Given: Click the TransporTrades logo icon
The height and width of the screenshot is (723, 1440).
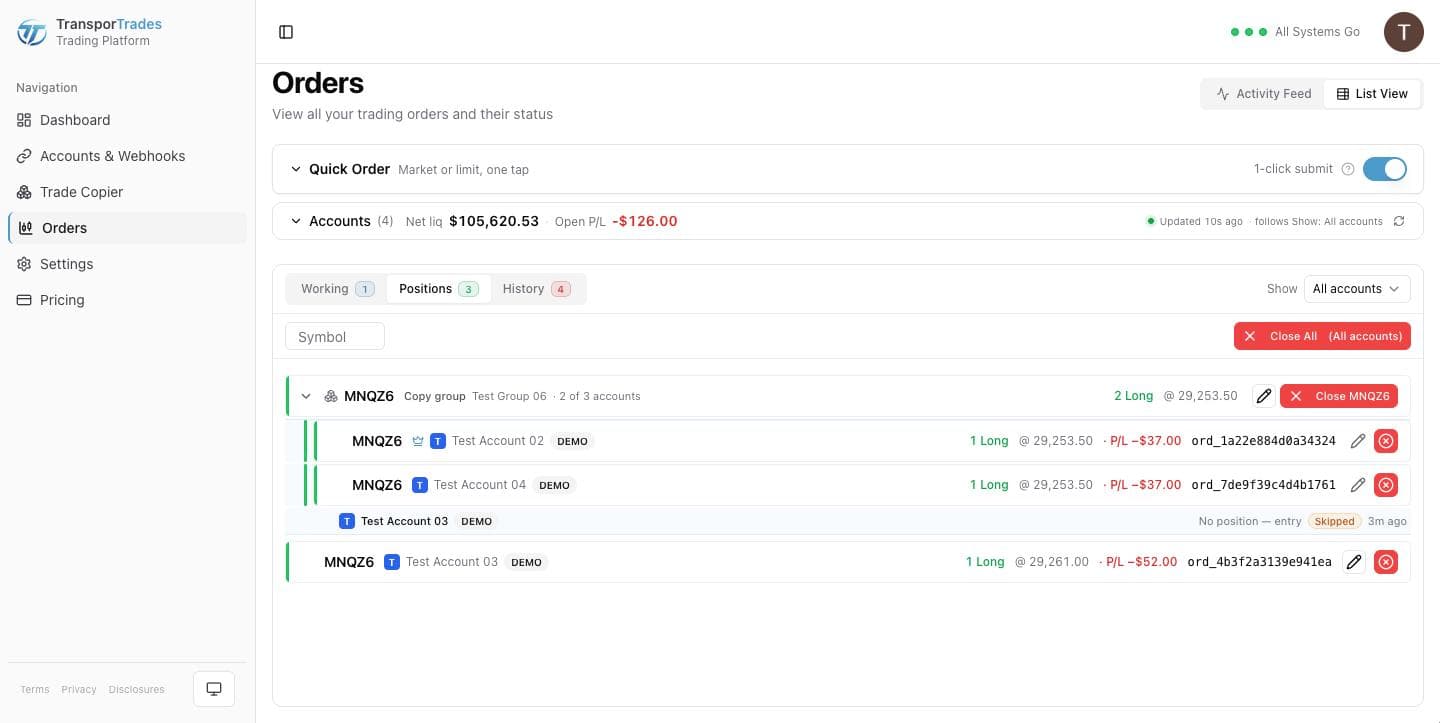Looking at the screenshot, I should 32,32.
